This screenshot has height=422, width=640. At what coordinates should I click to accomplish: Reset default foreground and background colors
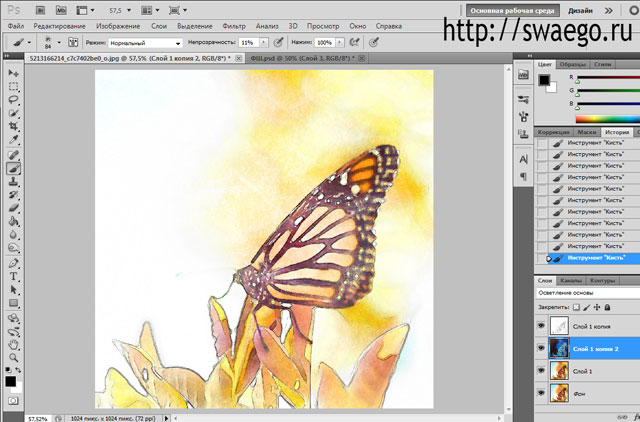click(8, 370)
